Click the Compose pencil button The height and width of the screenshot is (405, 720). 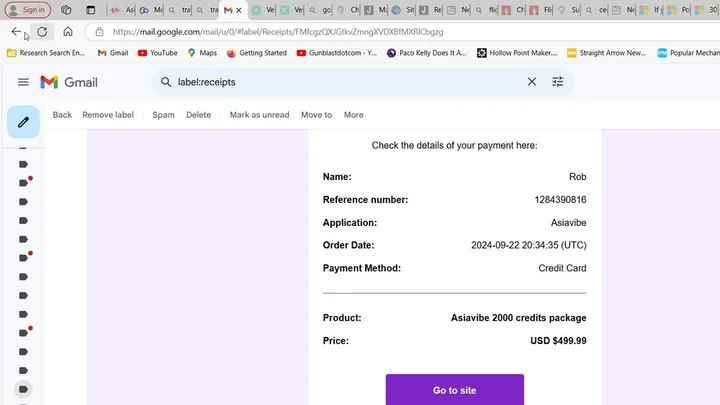pyautogui.click(x=23, y=122)
